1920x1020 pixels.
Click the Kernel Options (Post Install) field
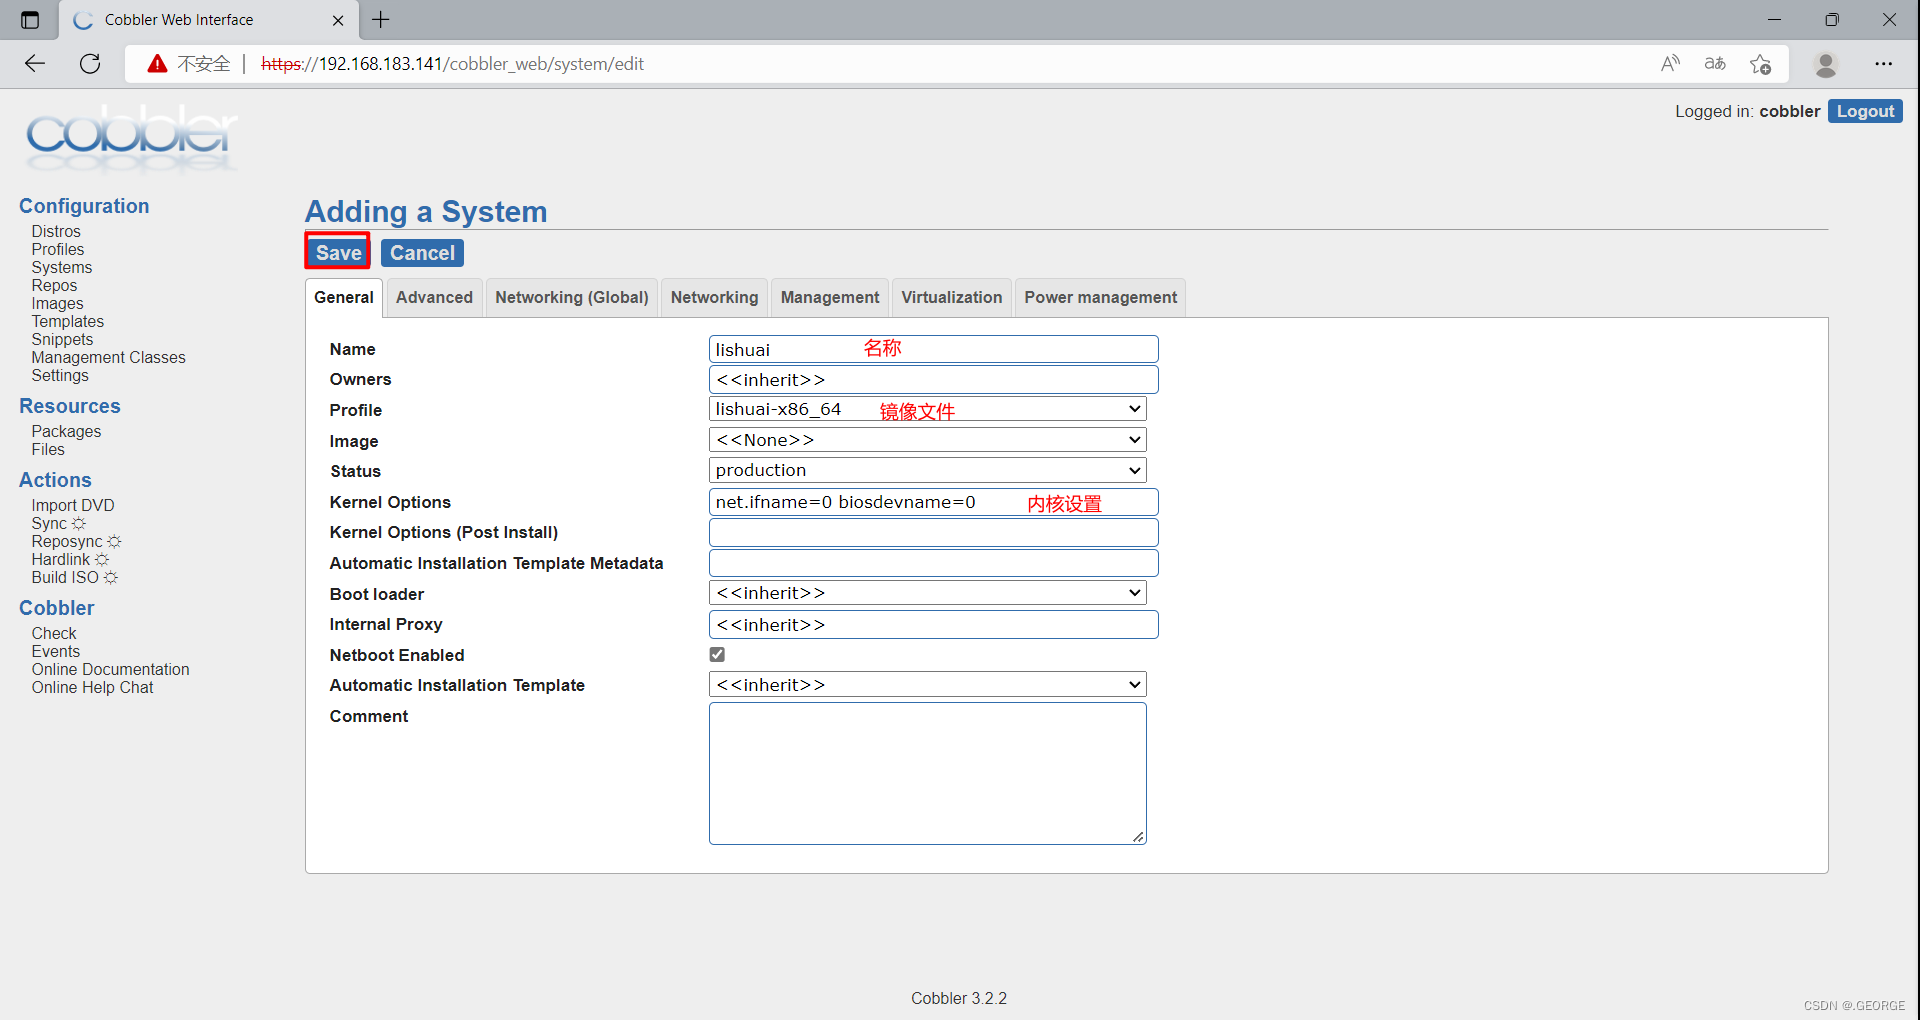[934, 533]
